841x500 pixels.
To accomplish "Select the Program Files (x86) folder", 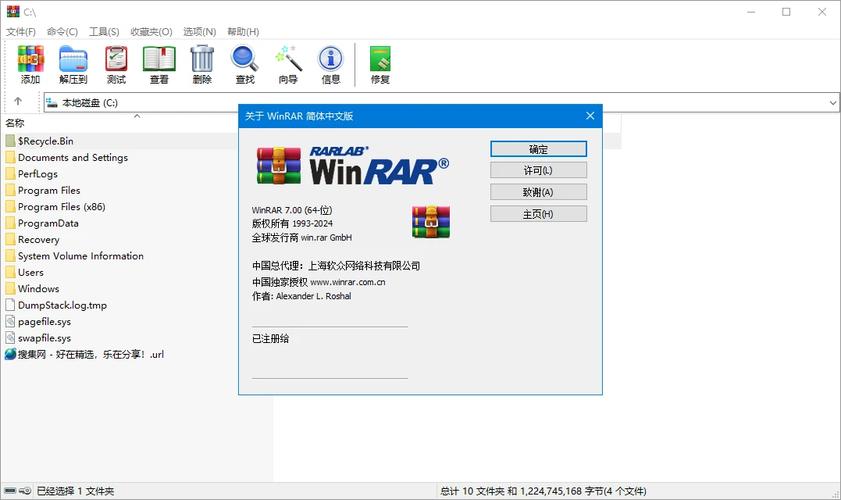I will pos(61,207).
